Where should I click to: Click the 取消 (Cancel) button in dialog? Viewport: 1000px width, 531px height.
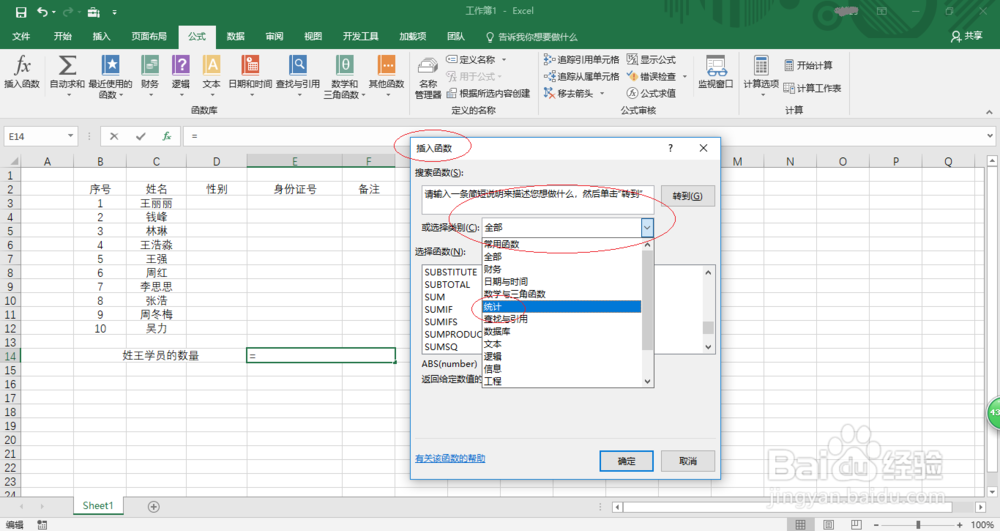(688, 461)
